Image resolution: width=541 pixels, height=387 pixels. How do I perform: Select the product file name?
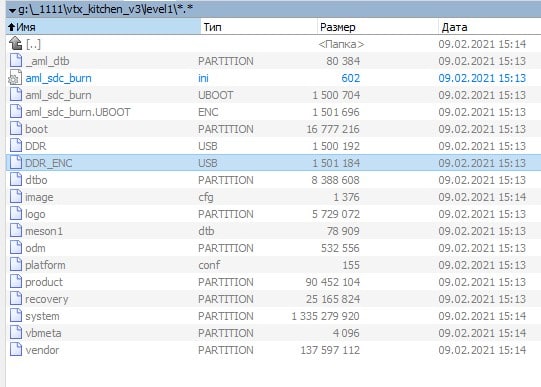[44, 282]
